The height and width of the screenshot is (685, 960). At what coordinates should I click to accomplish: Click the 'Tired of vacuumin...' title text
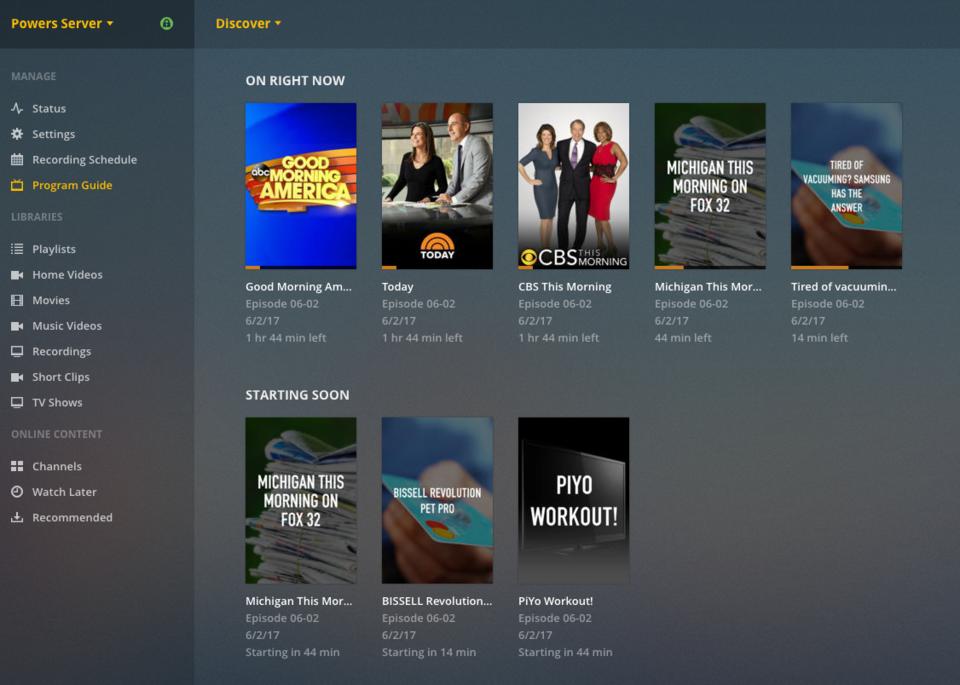843,286
